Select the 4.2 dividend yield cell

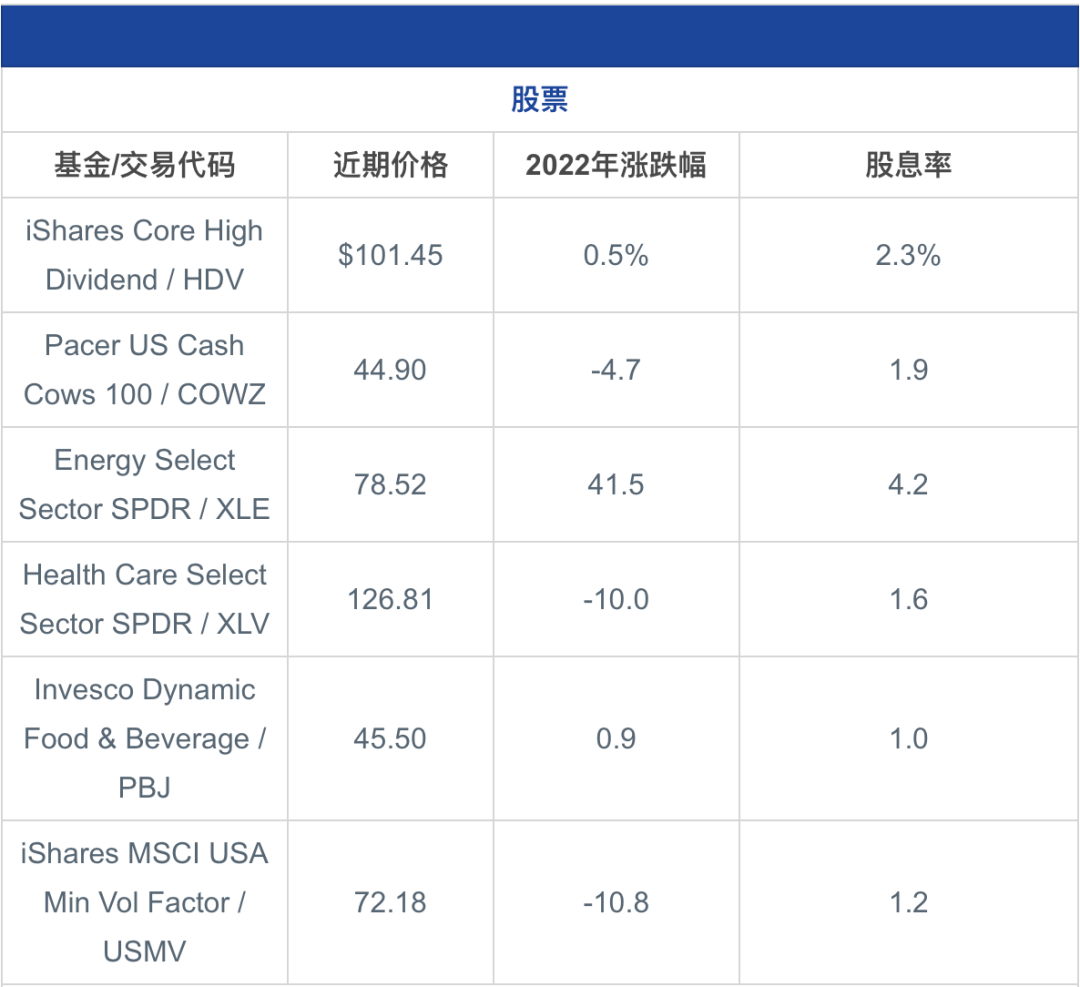click(908, 485)
